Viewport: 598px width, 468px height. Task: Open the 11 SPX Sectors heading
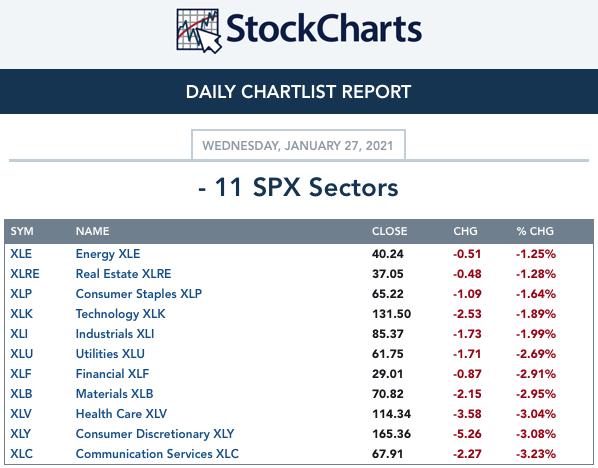298,188
